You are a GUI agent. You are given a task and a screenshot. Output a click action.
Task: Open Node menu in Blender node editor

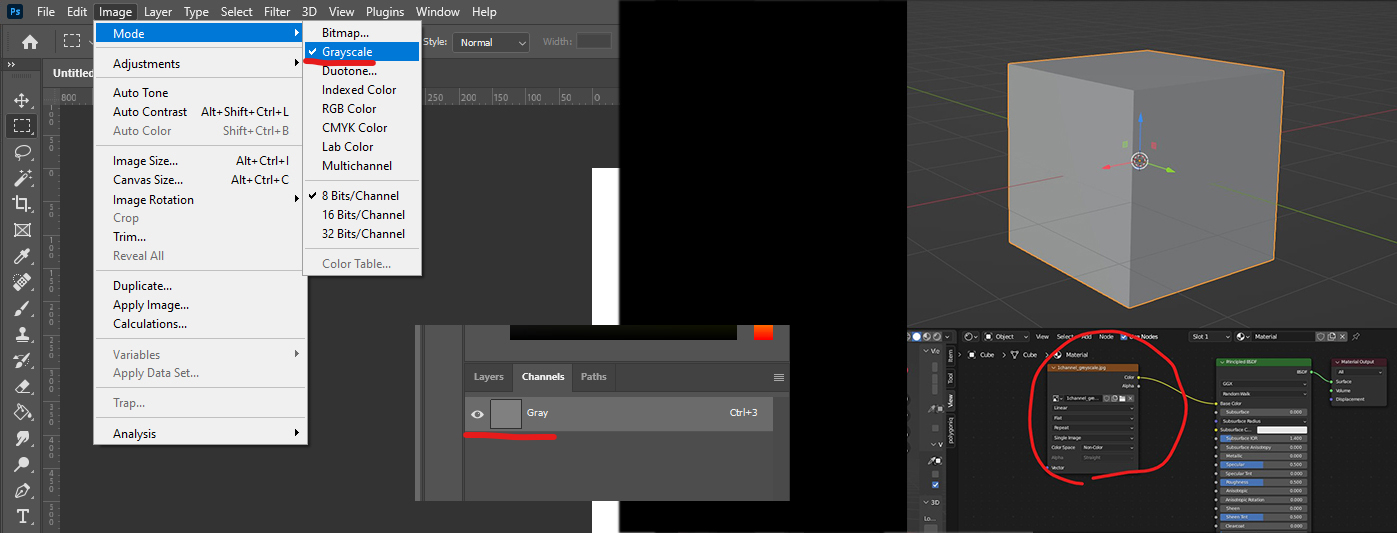[1106, 337]
